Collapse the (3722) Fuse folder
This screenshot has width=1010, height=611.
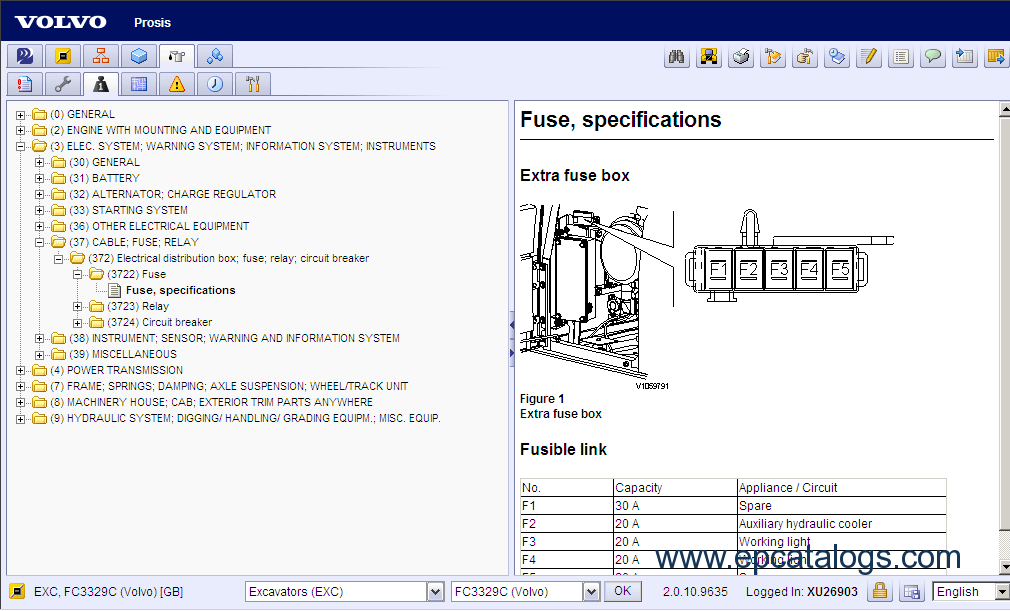tap(78, 274)
